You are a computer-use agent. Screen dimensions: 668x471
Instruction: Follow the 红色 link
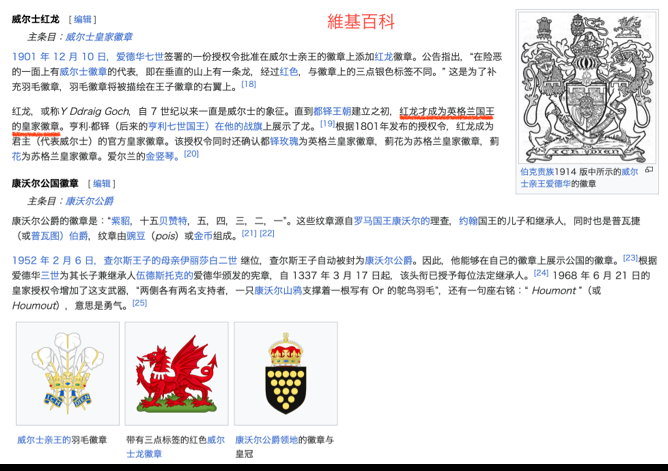(288, 72)
